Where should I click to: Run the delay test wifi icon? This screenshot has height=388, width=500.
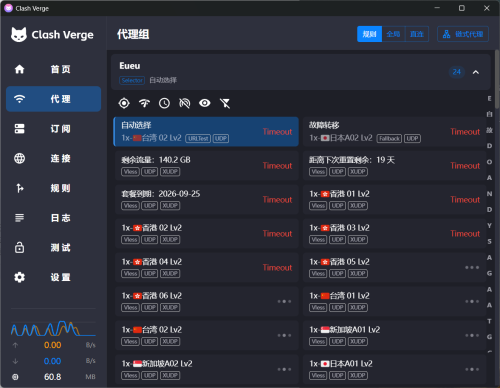coord(144,103)
